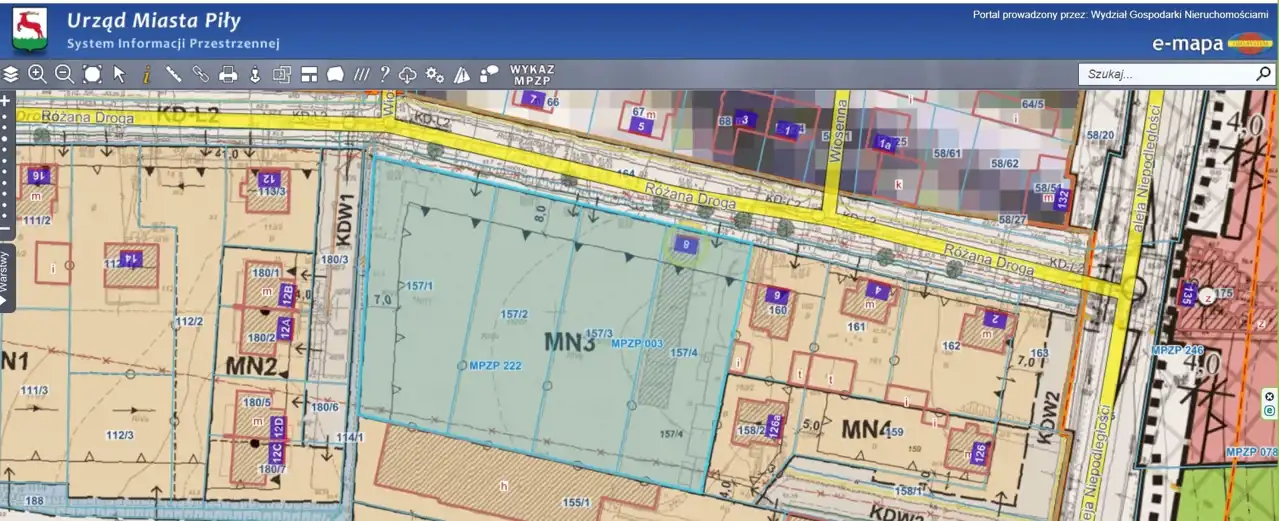
Task: Open the help question mark icon
Action: click(x=384, y=74)
